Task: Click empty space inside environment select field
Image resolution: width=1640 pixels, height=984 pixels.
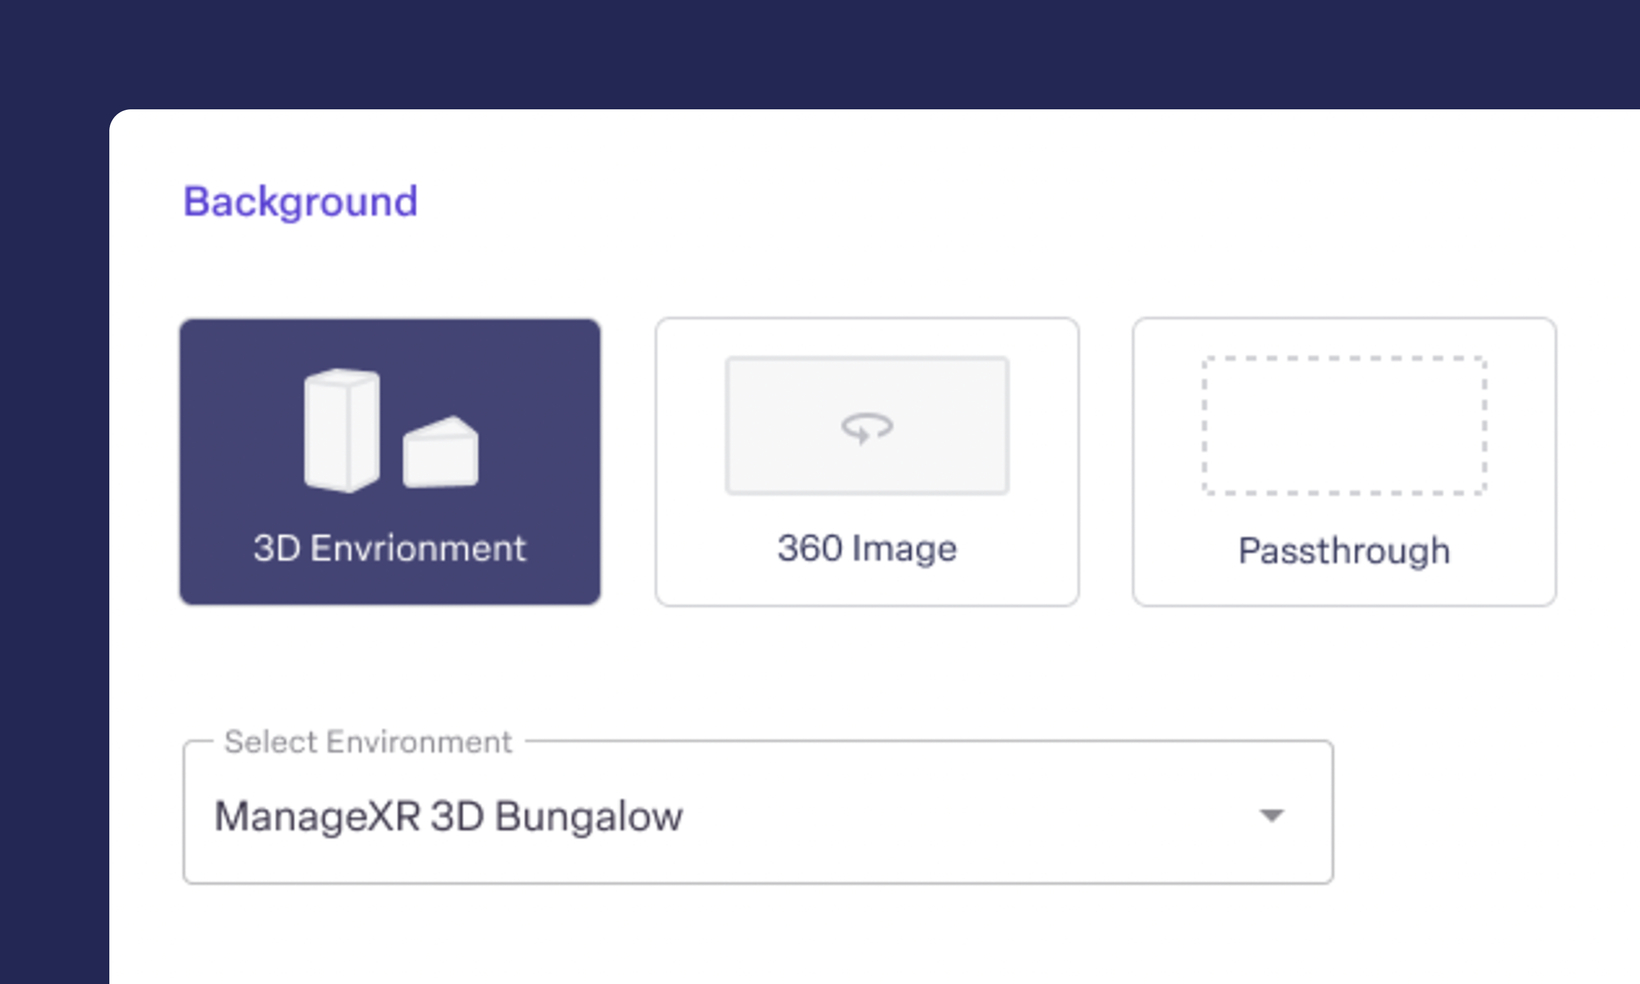Action: point(960,816)
